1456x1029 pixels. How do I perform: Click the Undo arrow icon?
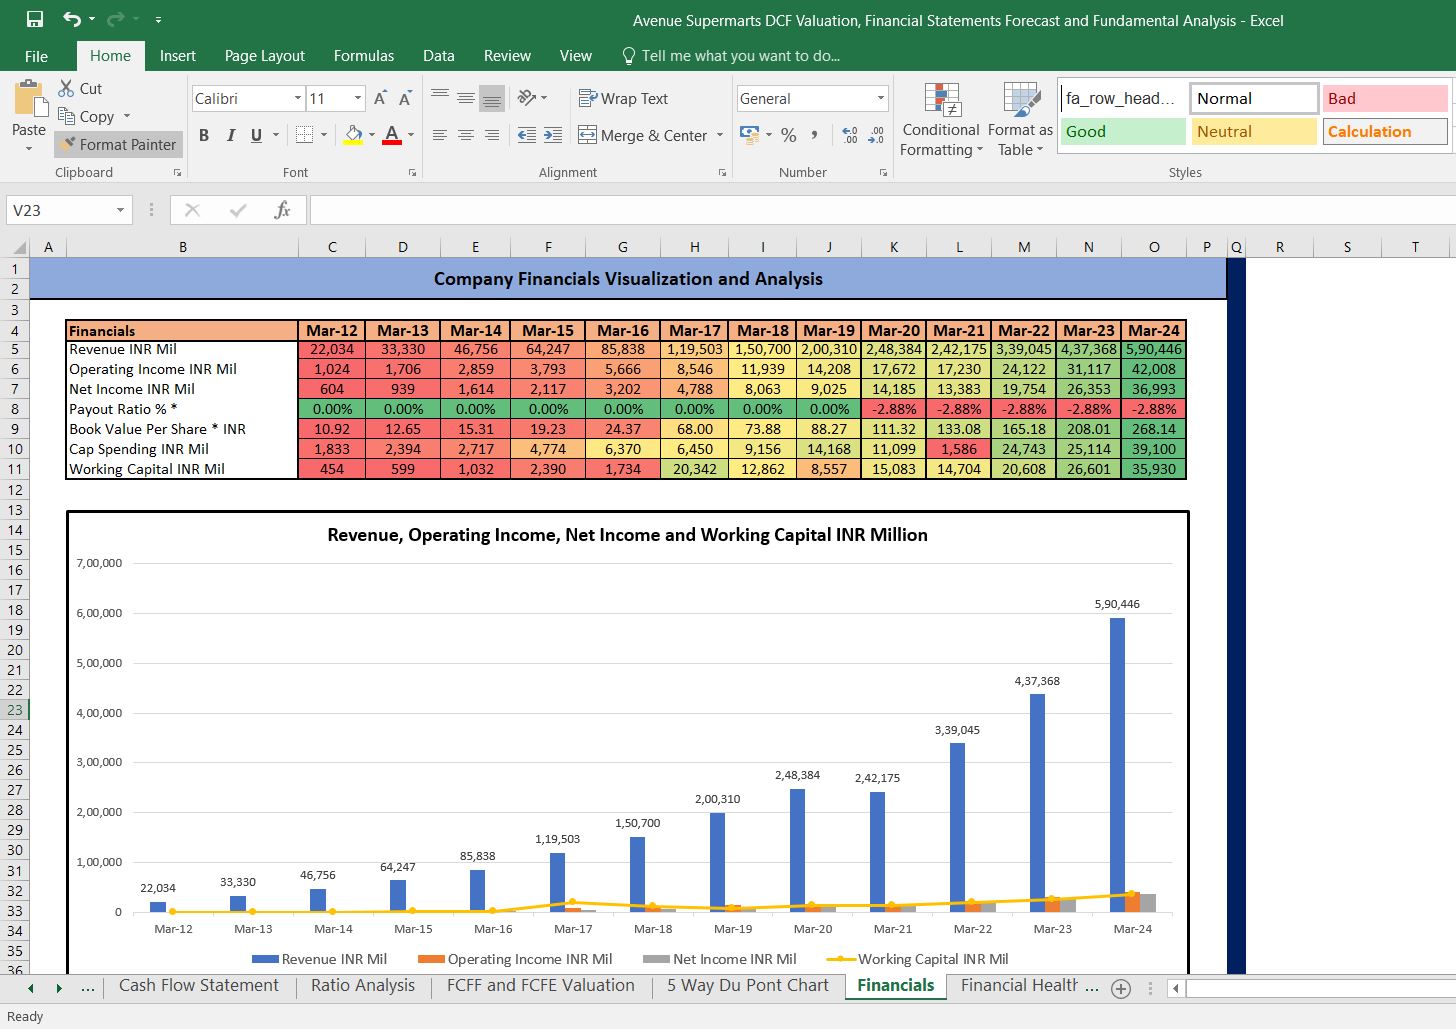click(x=72, y=19)
